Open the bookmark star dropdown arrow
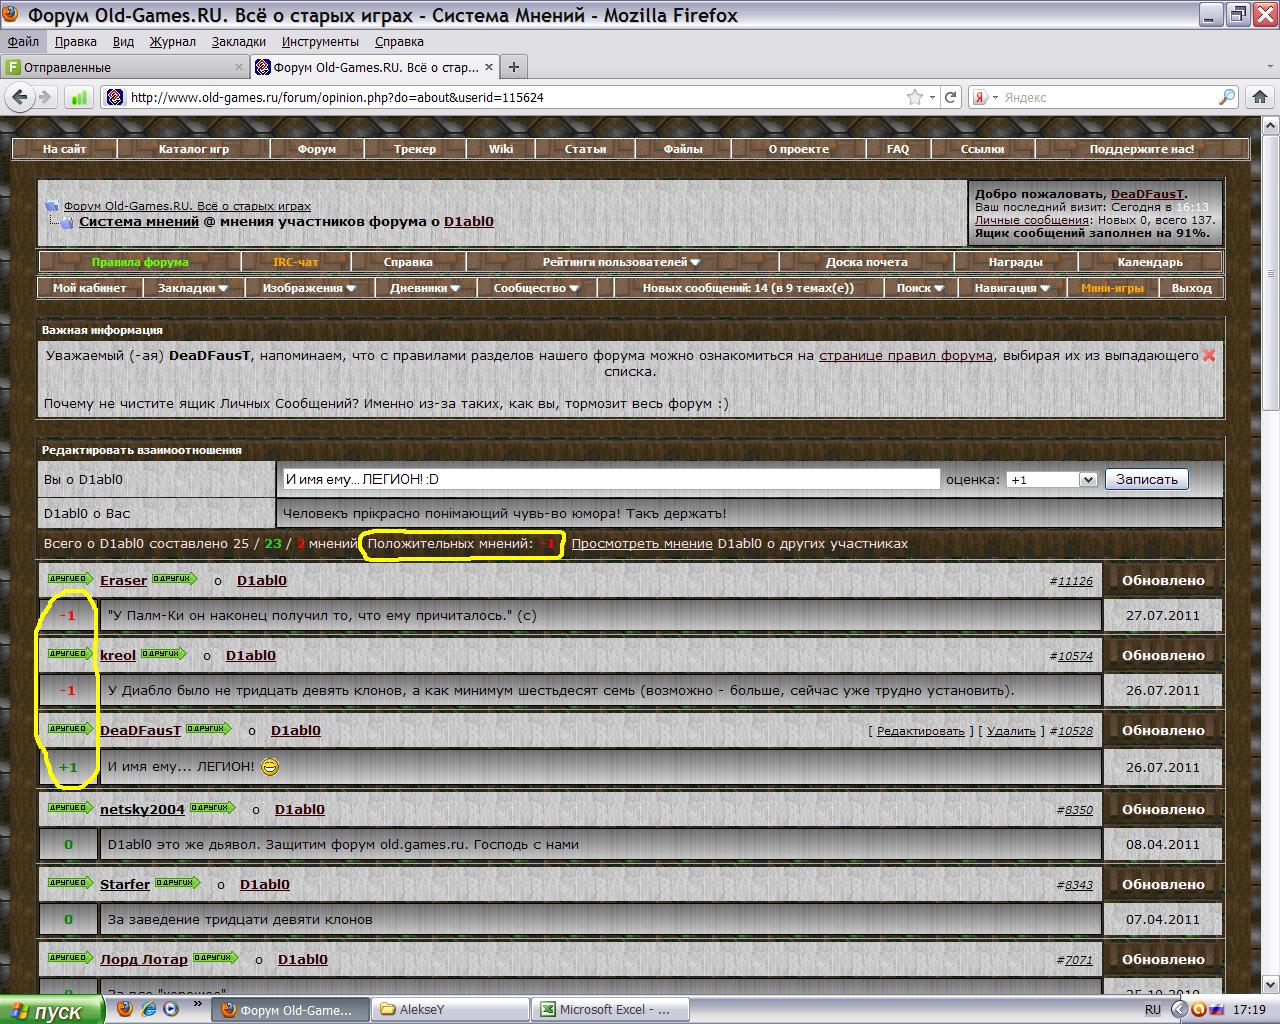Screen dimensions: 1280x1024 (x=932, y=97)
